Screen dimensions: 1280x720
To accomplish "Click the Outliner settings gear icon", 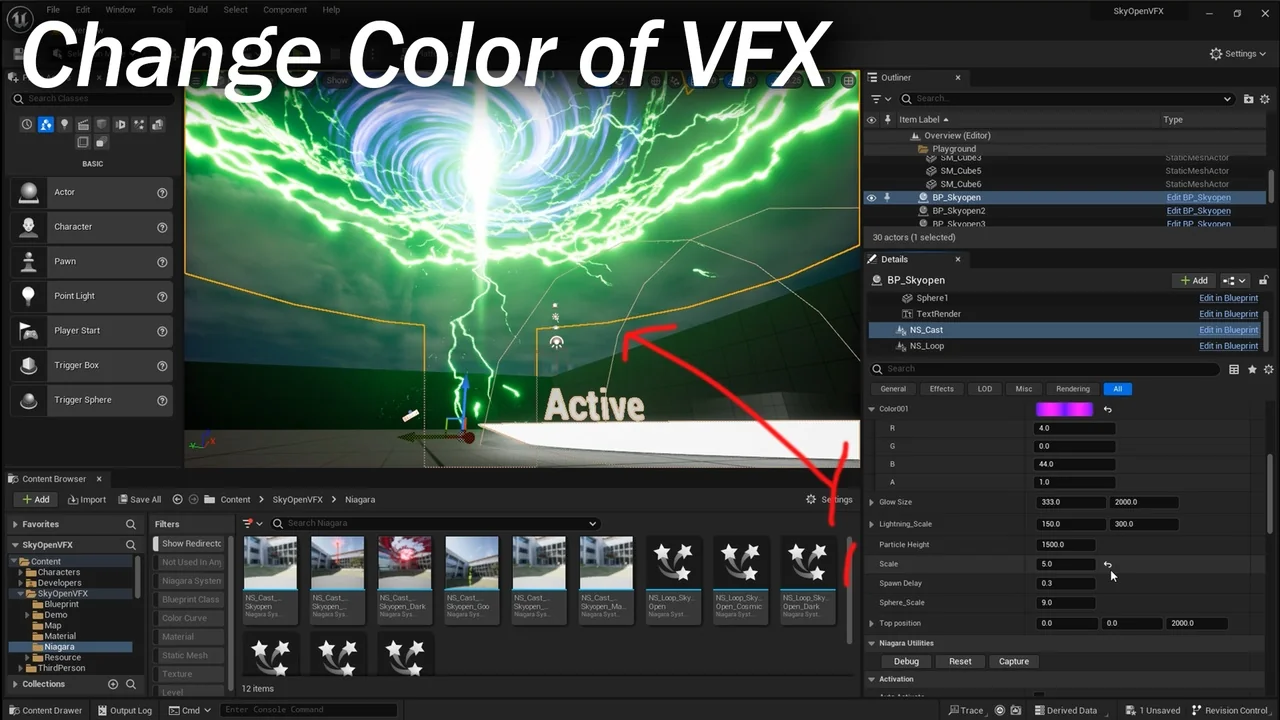I will click(1265, 99).
